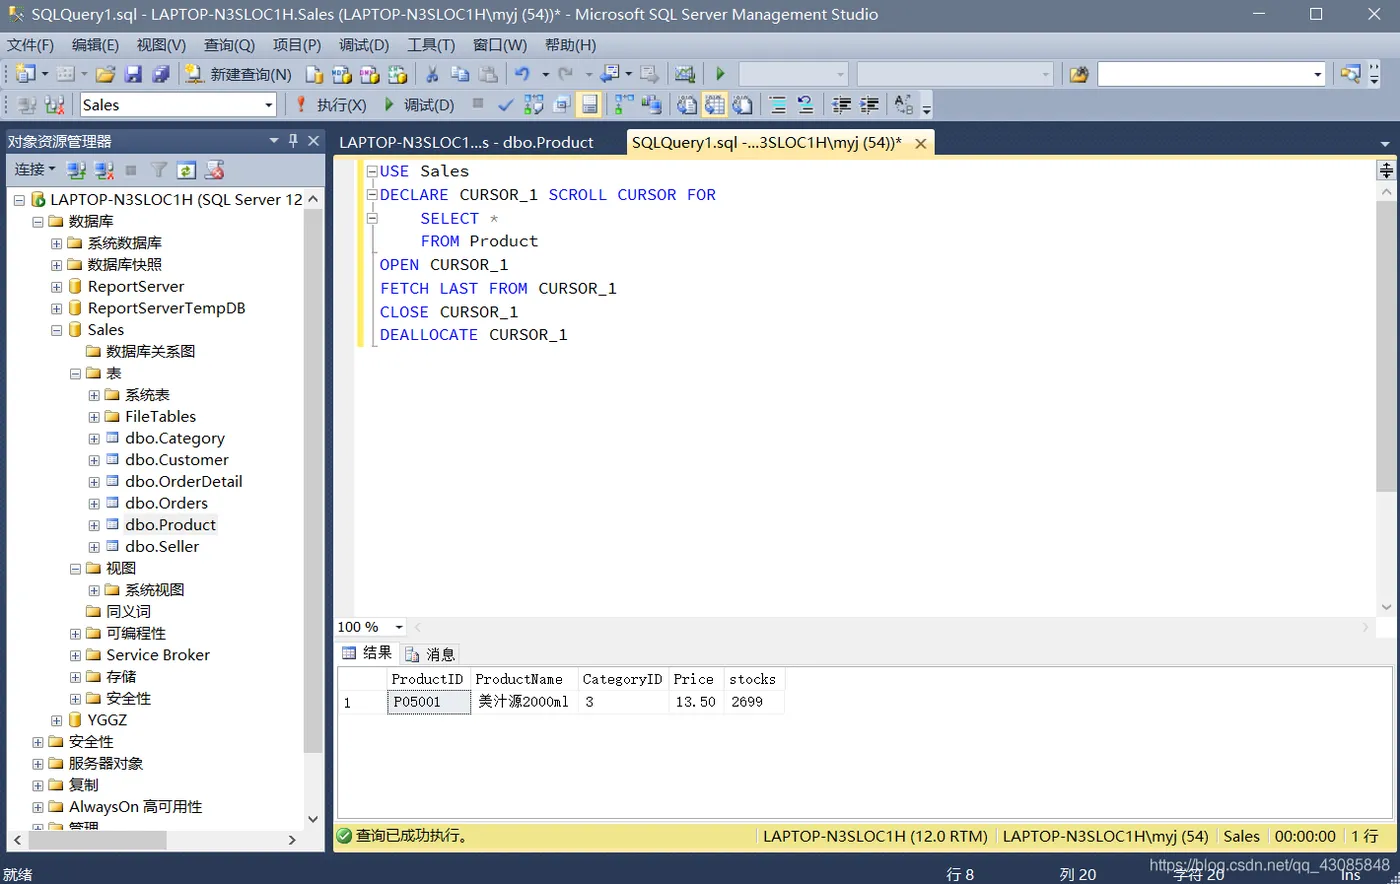Collapse the Sales database node
Image resolution: width=1400 pixels, height=884 pixels.
pyautogui.click(x=57, y=330)
